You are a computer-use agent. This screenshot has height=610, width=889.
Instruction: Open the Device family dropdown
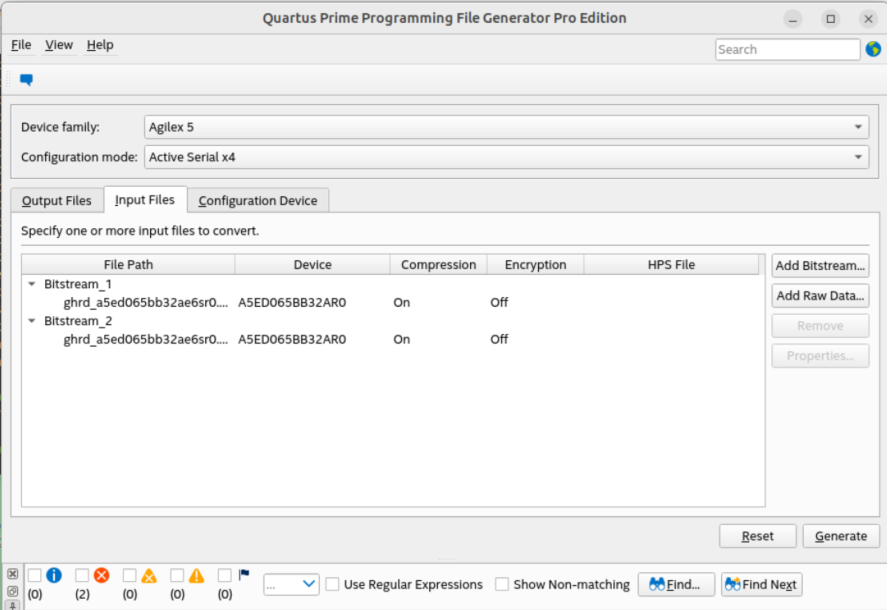click(506, 127)
